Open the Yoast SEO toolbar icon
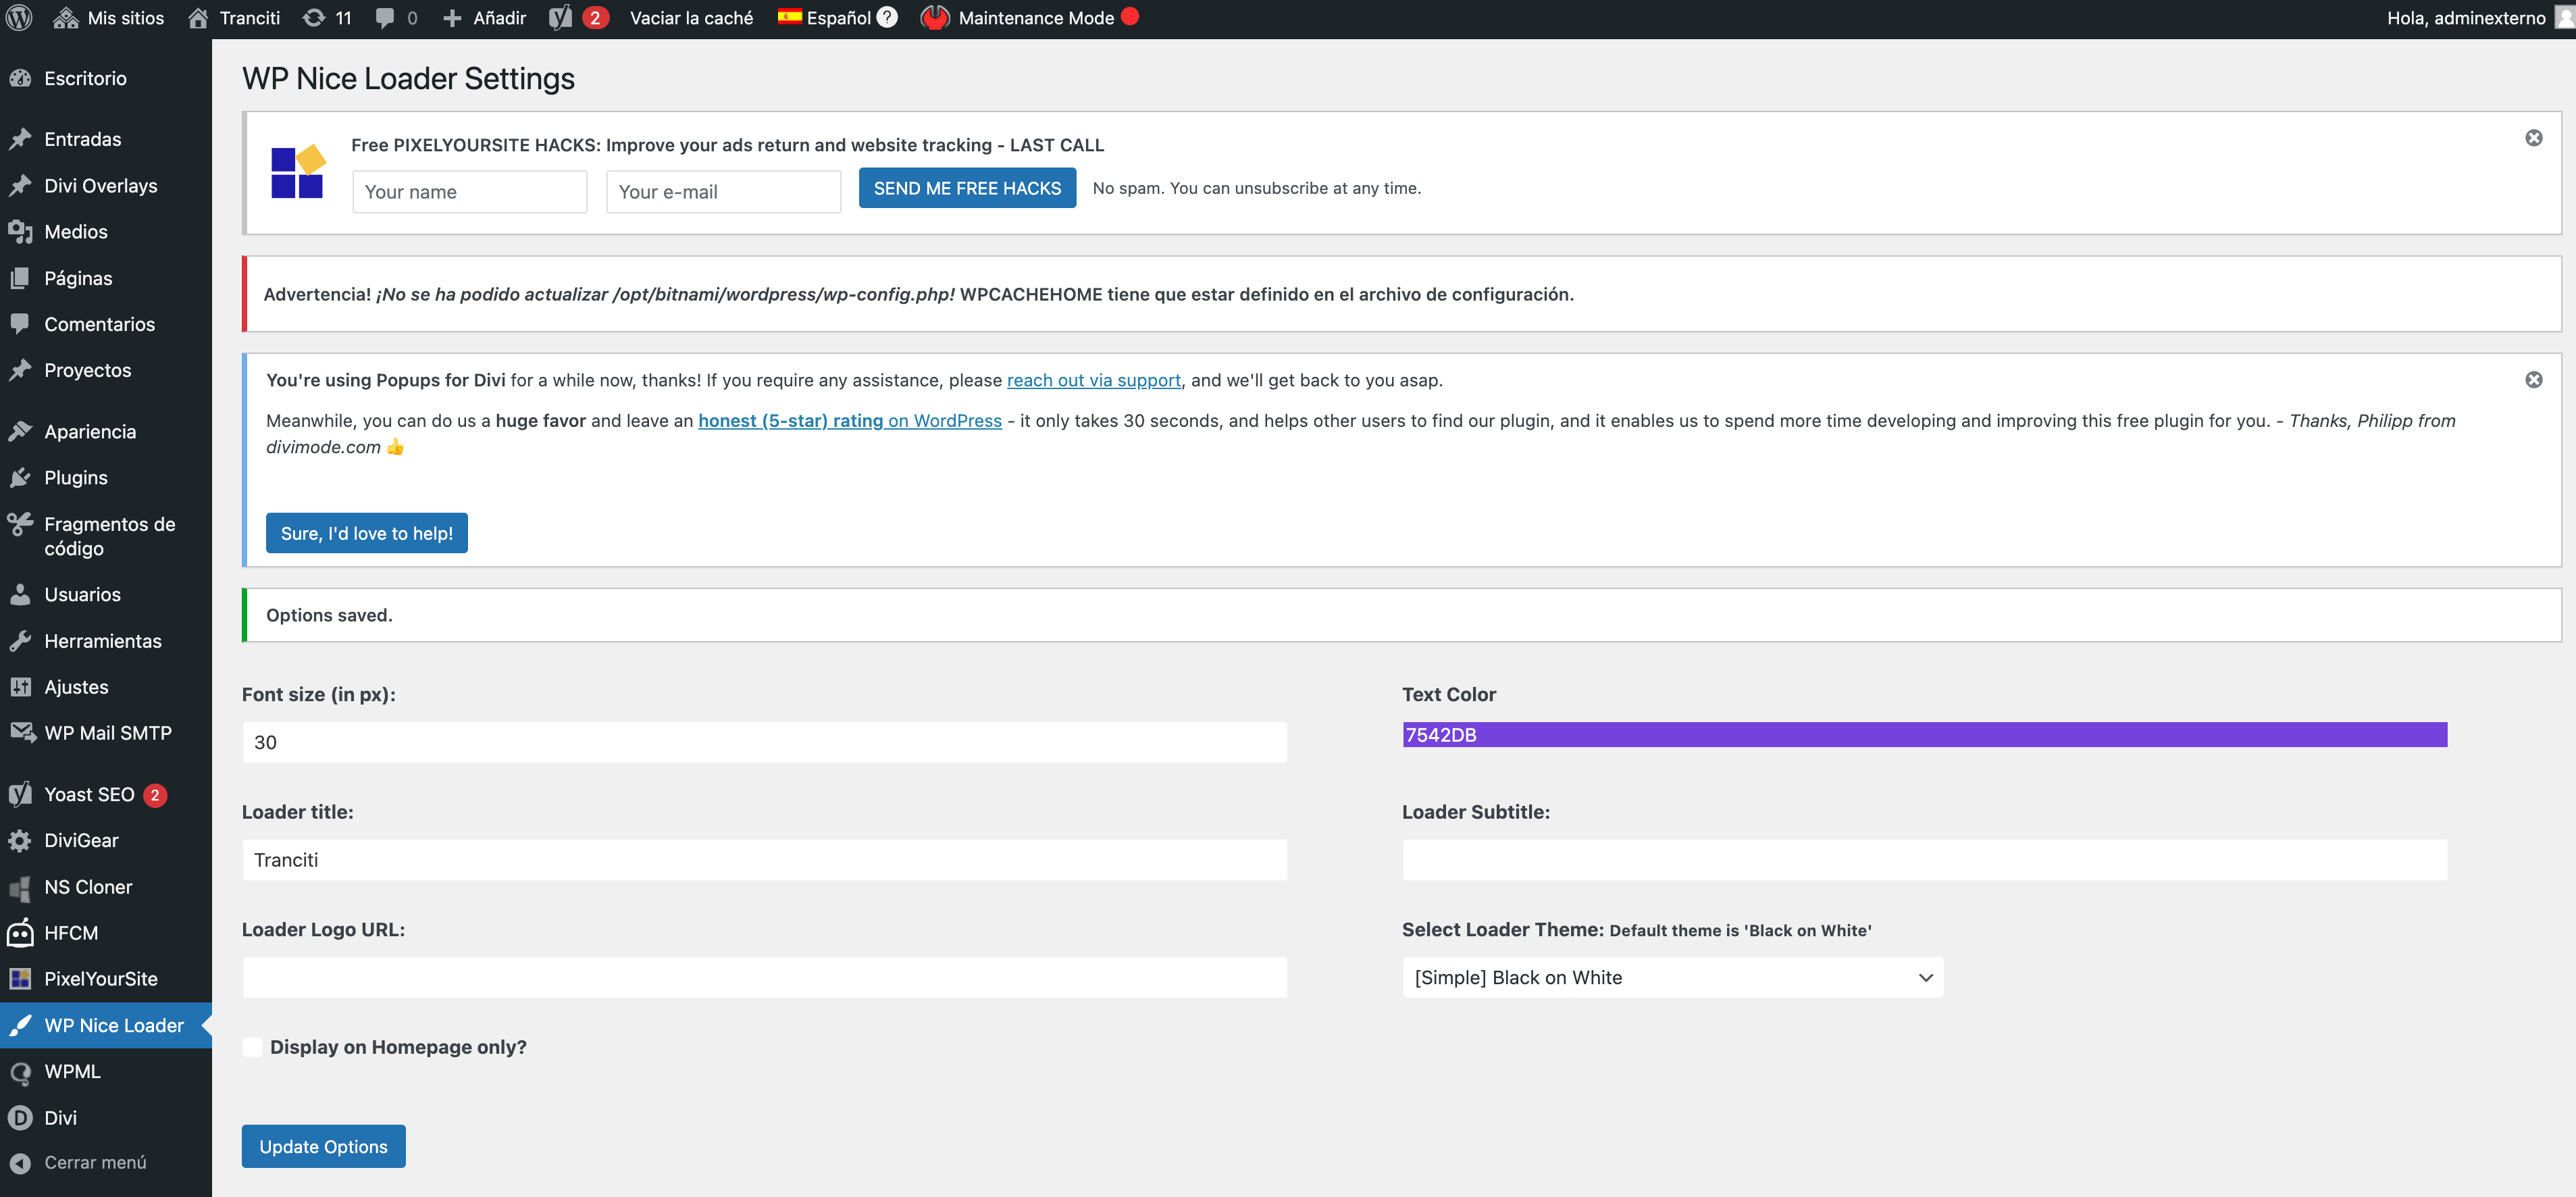This screenshot has height=1197, width=2576. point(561,18)
